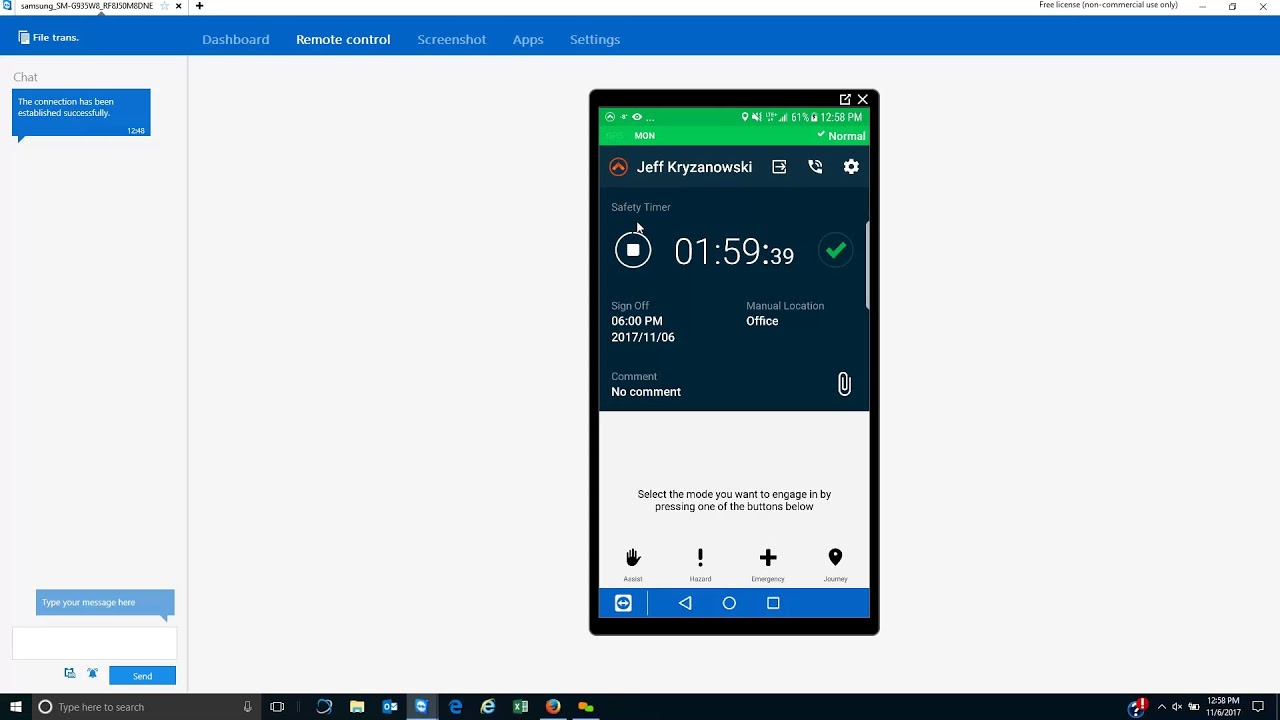Tap the Normal status indicator
Viewport: 1280px width, 720px height.
(841, 136)
